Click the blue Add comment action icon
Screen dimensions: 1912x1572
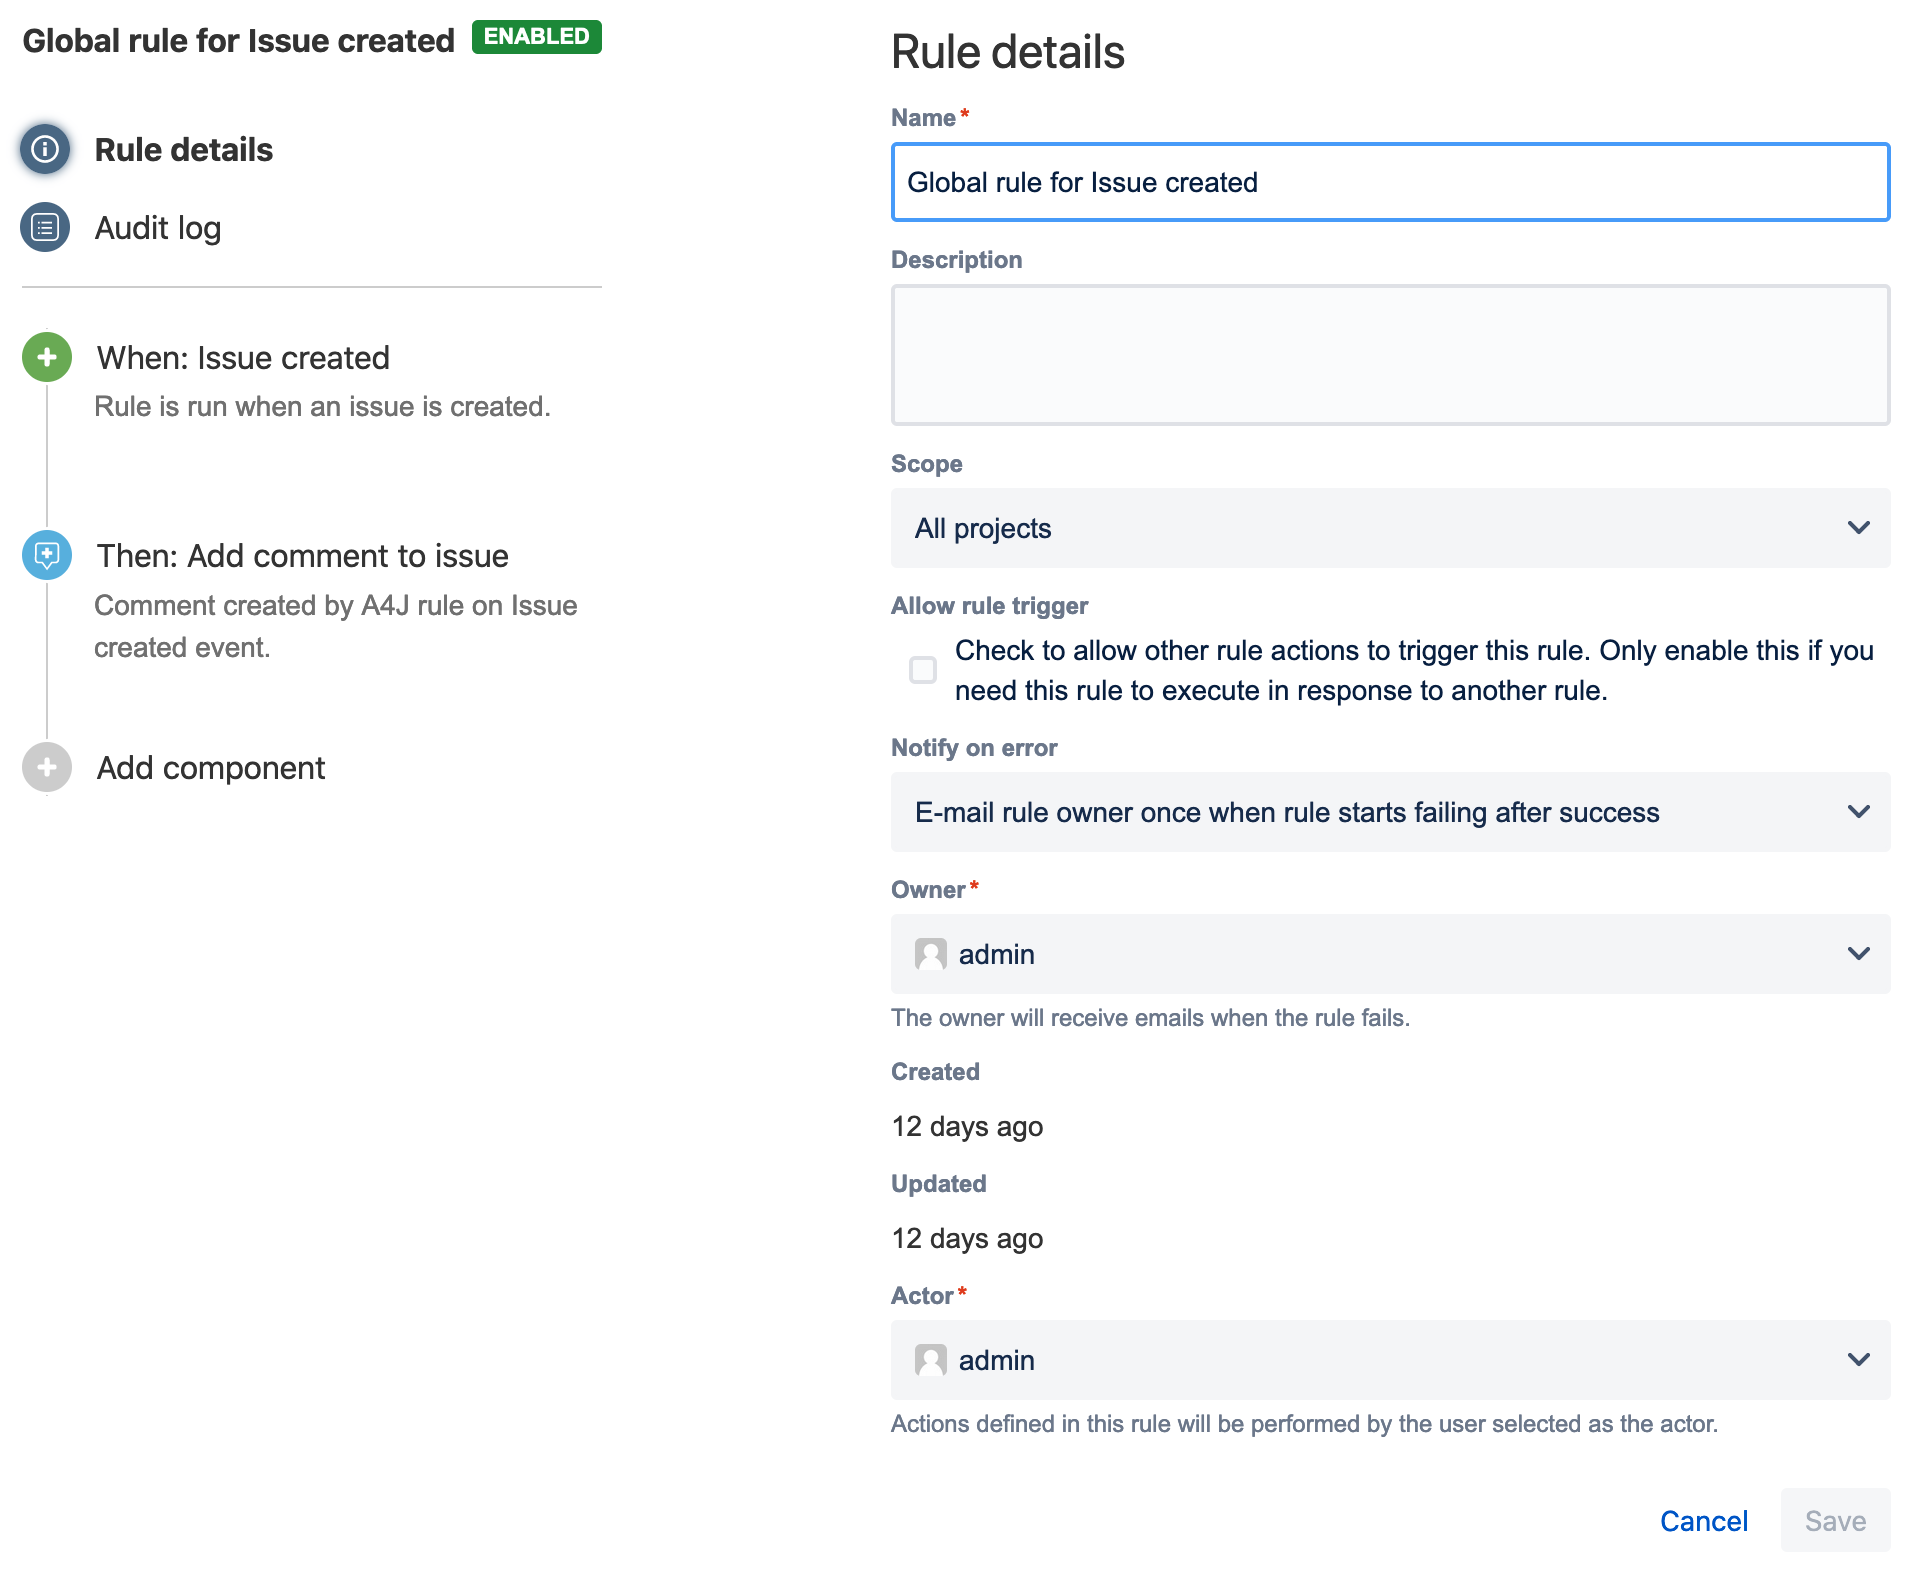point(47,555)
